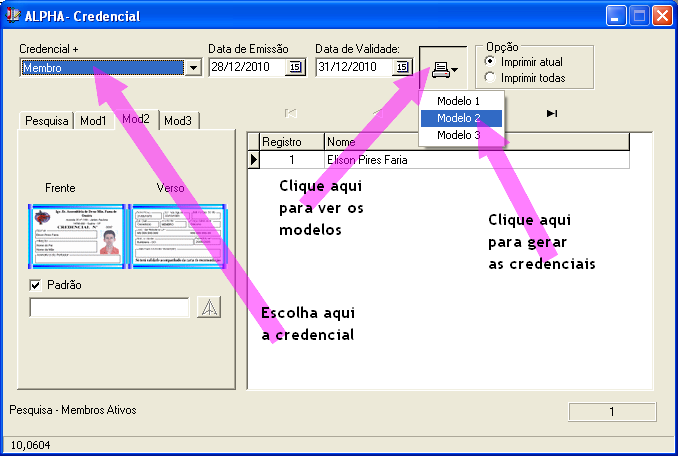Screen dimensions: 678x456
Task: Click the font icon beside the Padrão field
Action: click(208, 307)
